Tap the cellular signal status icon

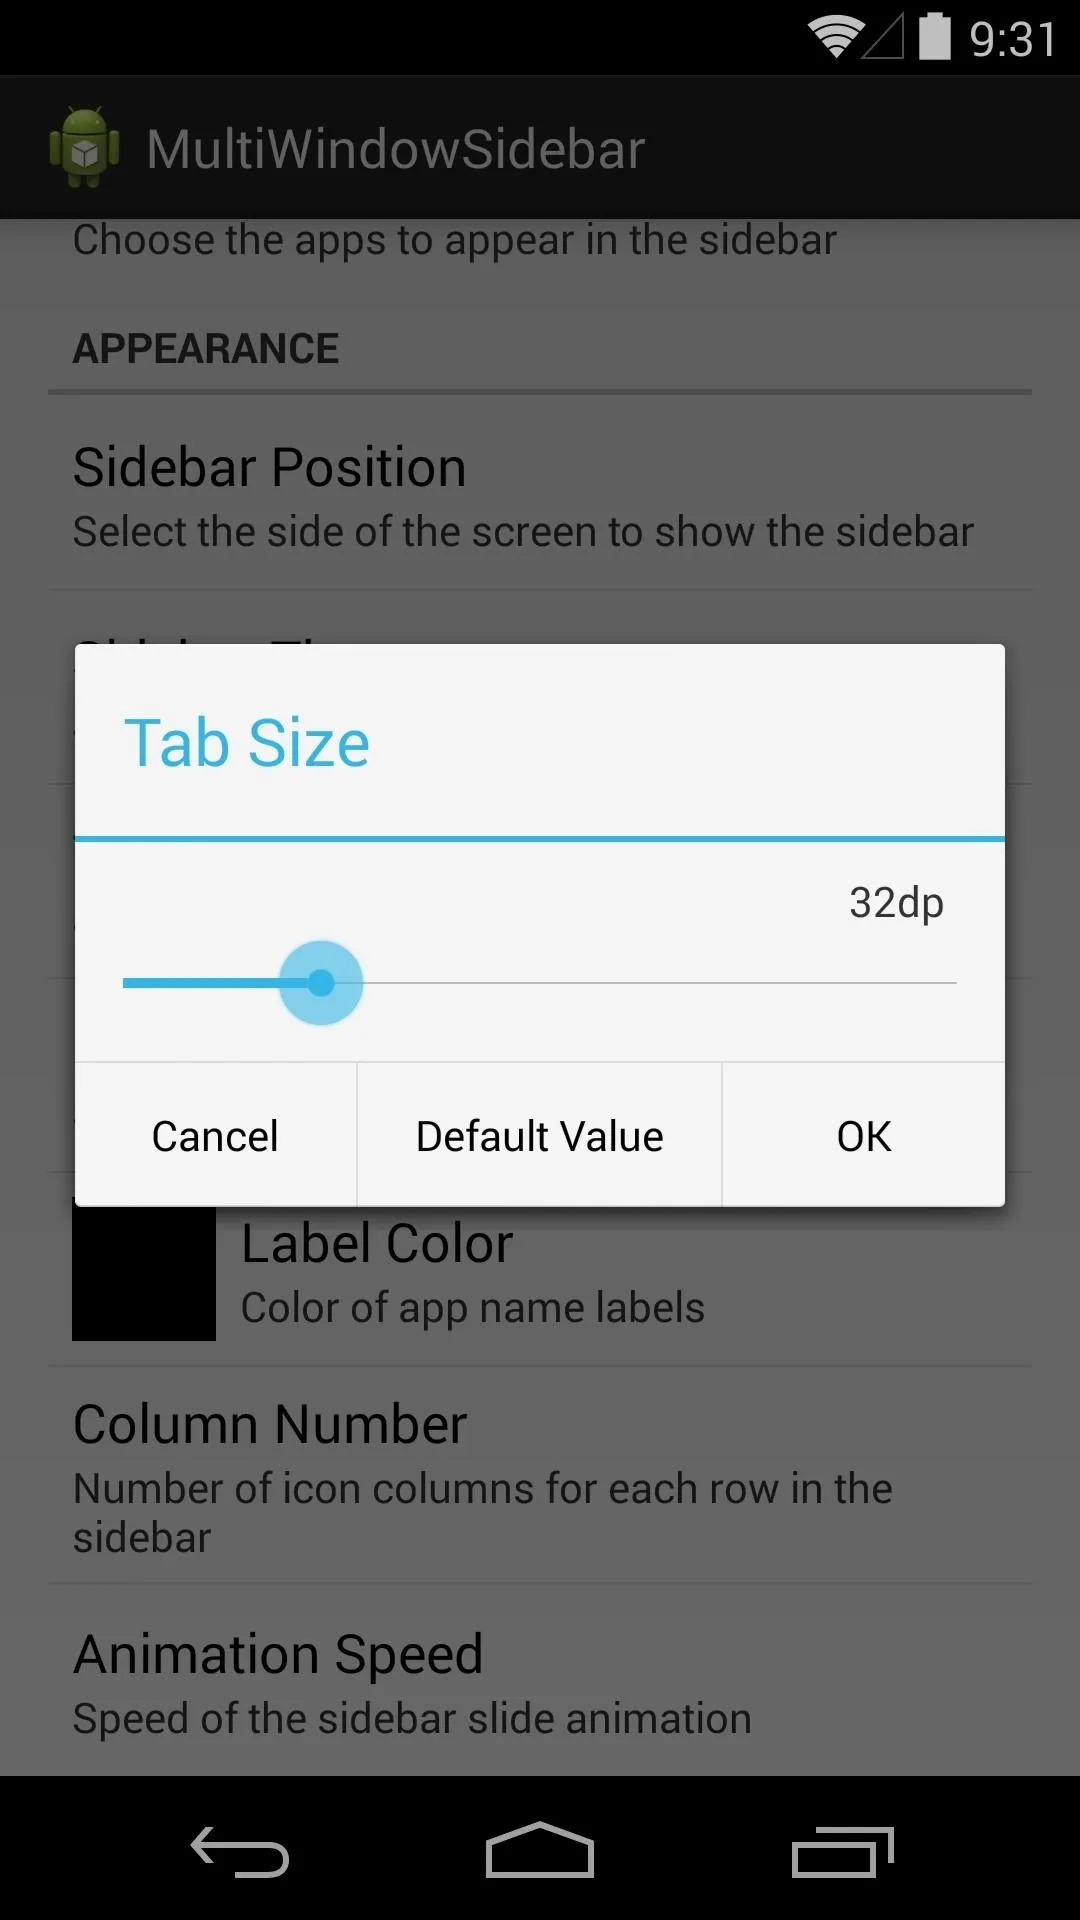tap(884, 38)
